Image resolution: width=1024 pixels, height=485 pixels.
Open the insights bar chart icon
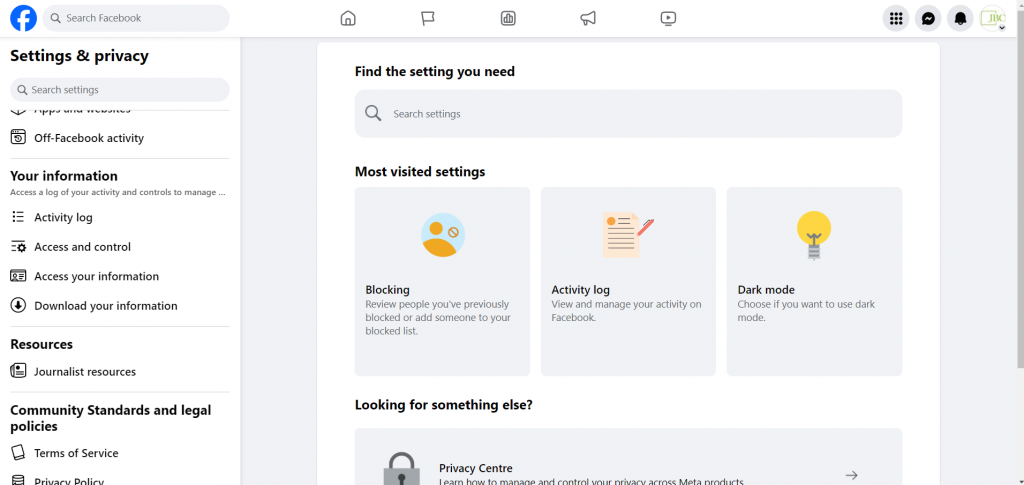[x=508, y=18]
